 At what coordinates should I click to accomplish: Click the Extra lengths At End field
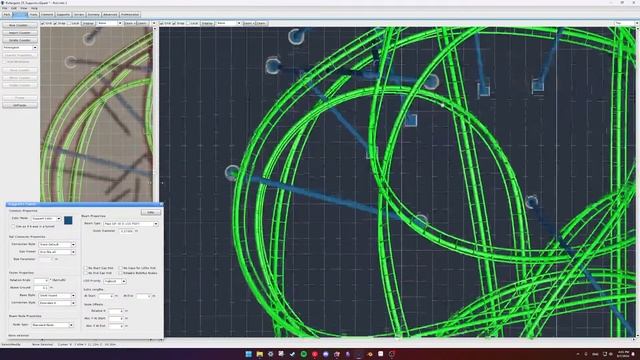pyautogui.click(x=143, y=296)
